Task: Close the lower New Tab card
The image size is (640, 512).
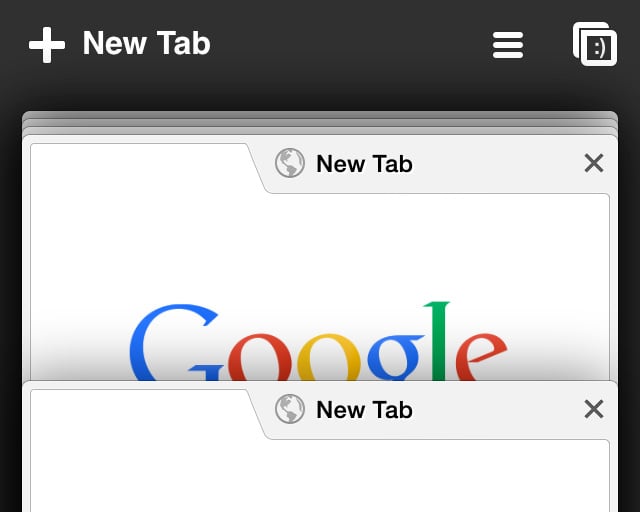Action: tap(594, 409)
